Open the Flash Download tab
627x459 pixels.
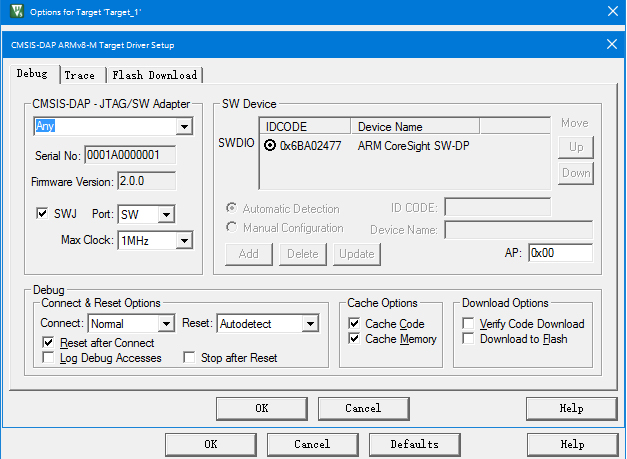click(x=155, y=75)
